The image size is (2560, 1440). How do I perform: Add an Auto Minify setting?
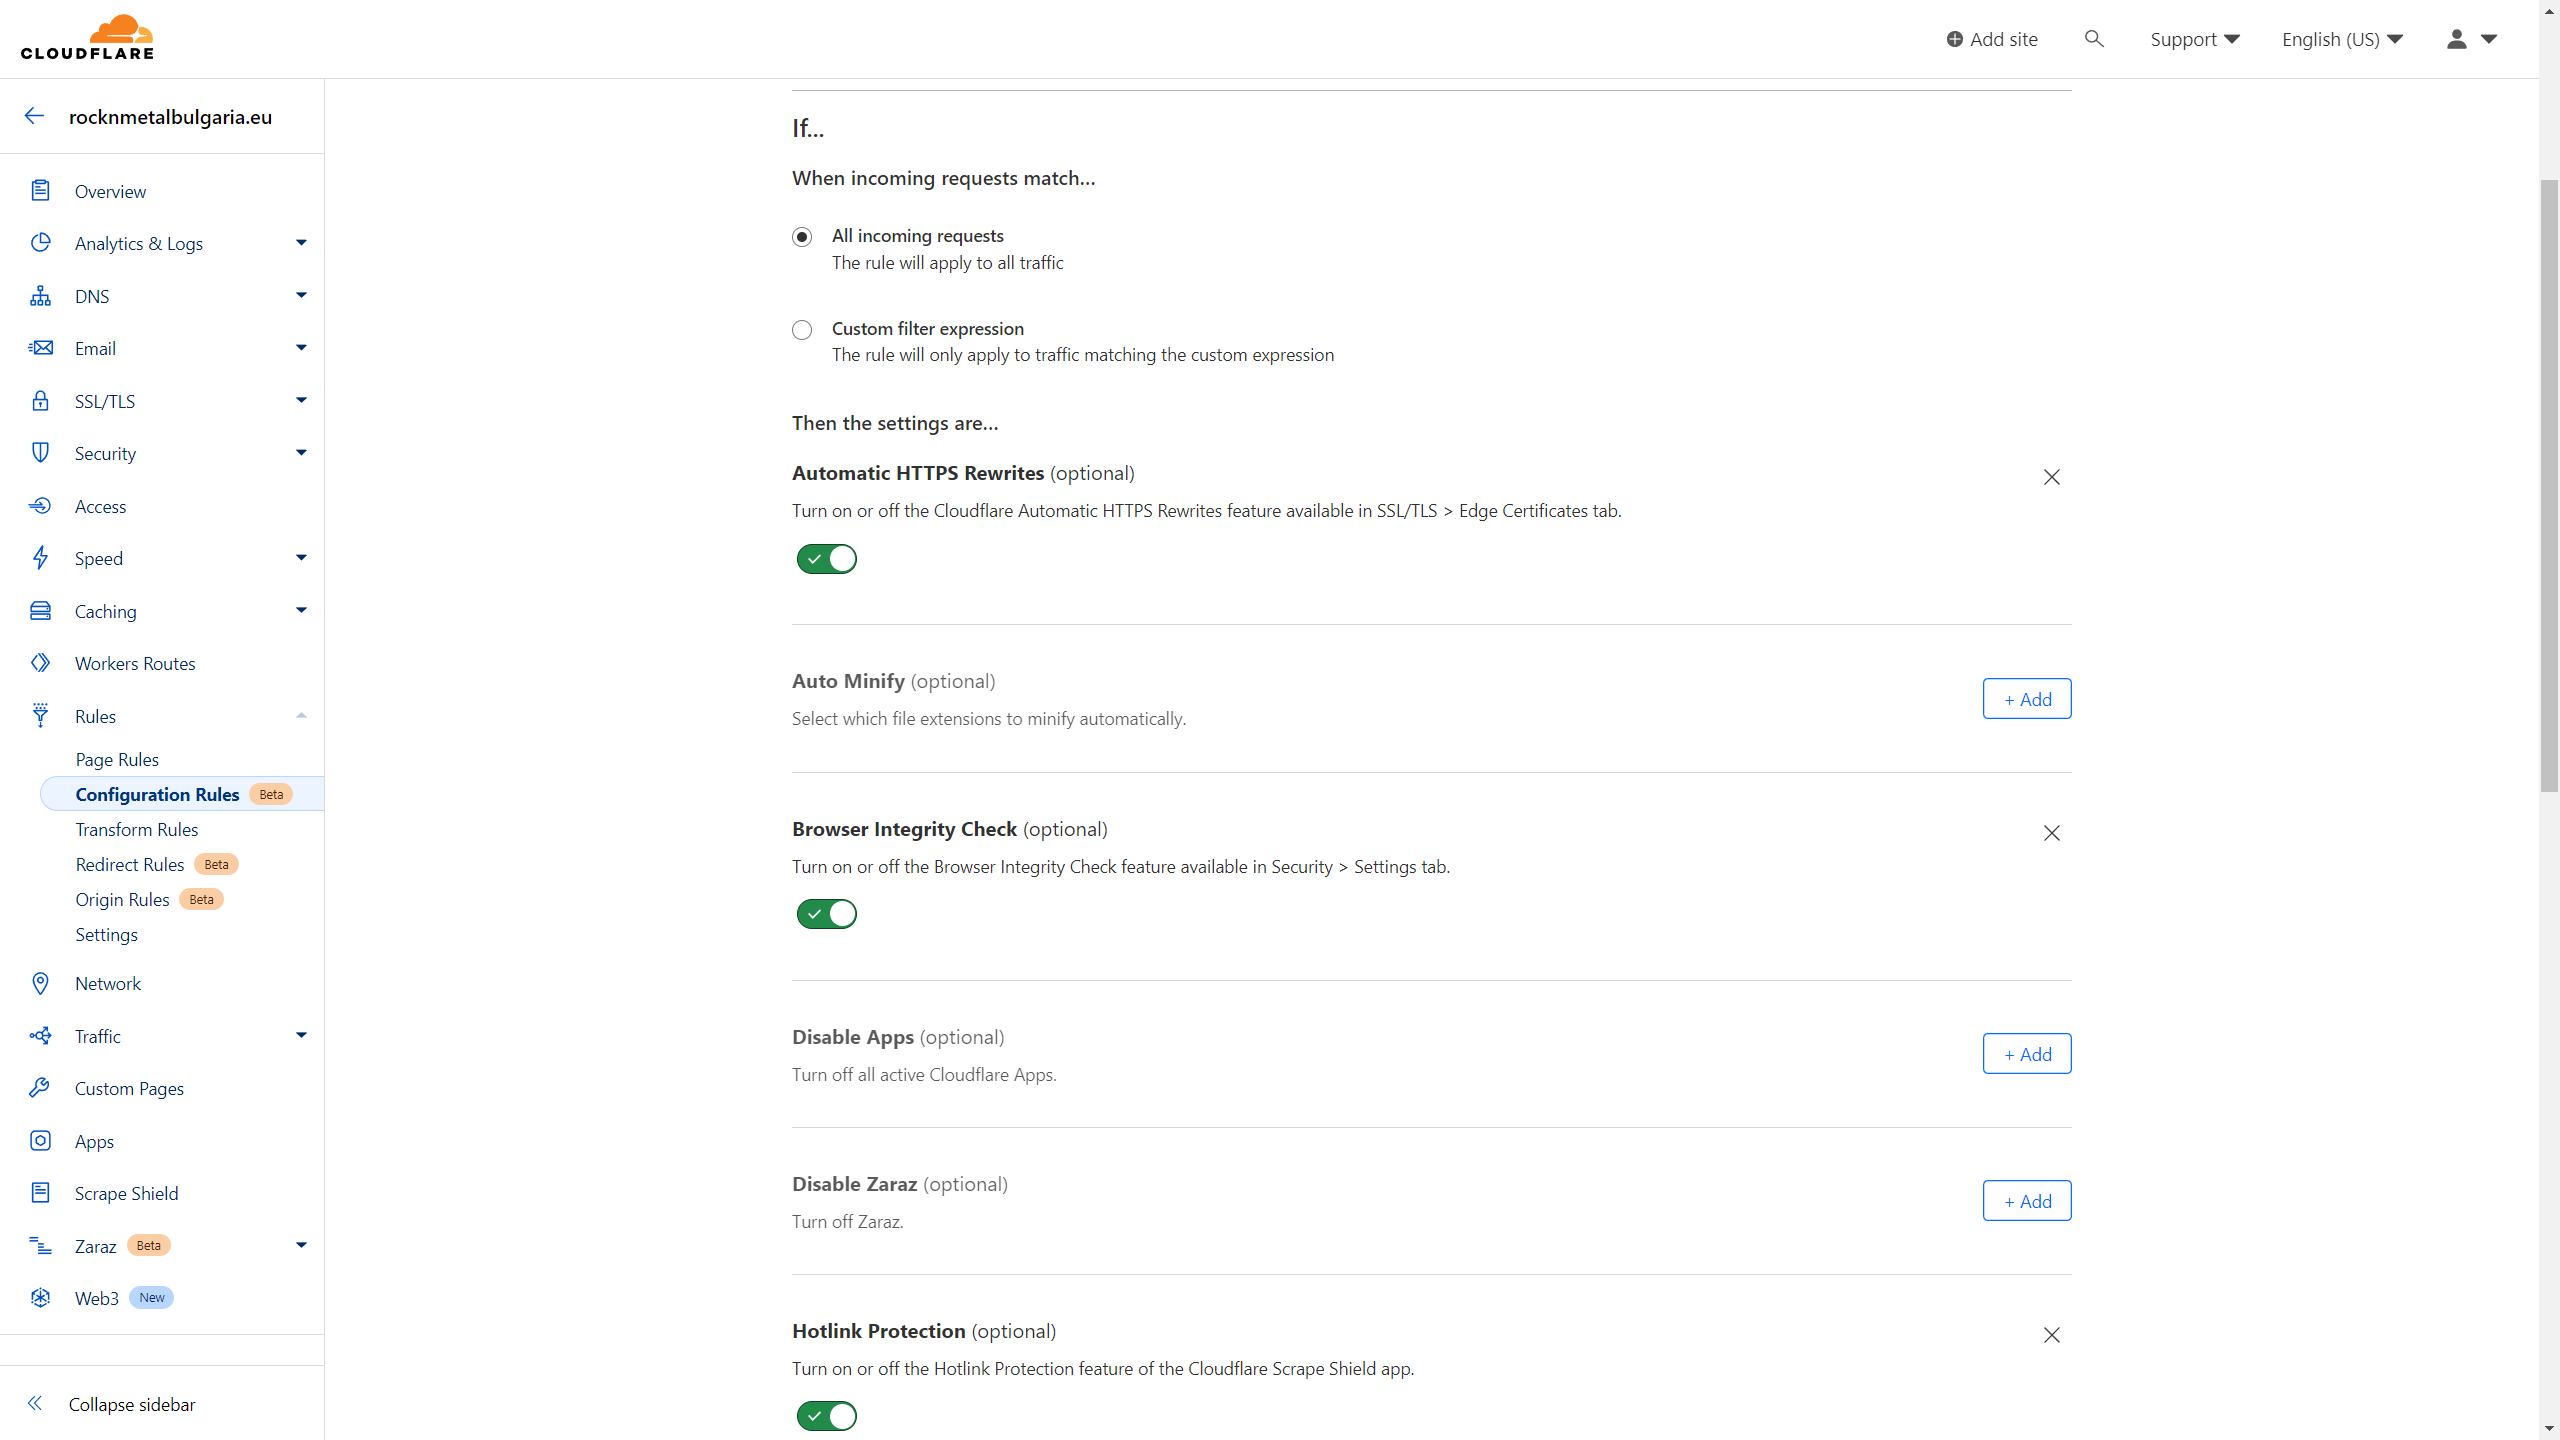2026,698
